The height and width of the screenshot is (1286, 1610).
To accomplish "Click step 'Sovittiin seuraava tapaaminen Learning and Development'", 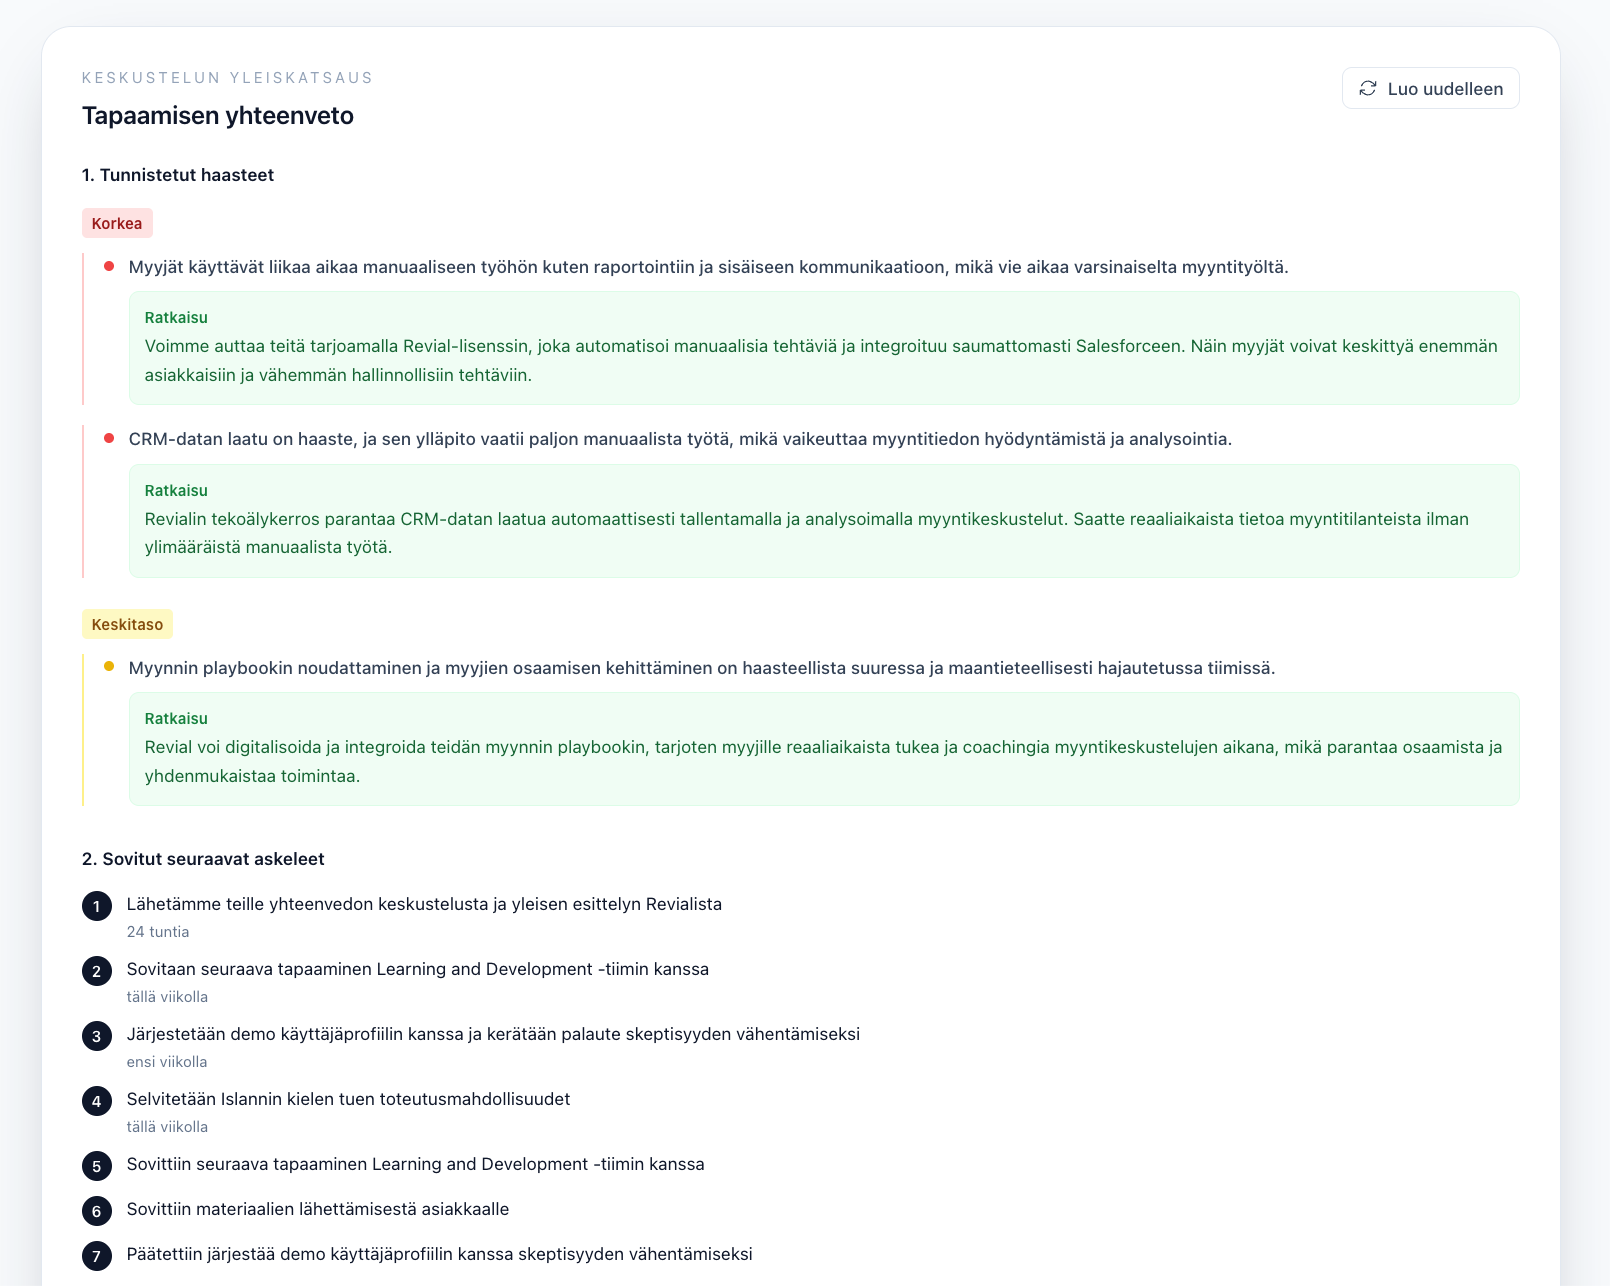I will pyautogui.click(x=416, y=1164).
